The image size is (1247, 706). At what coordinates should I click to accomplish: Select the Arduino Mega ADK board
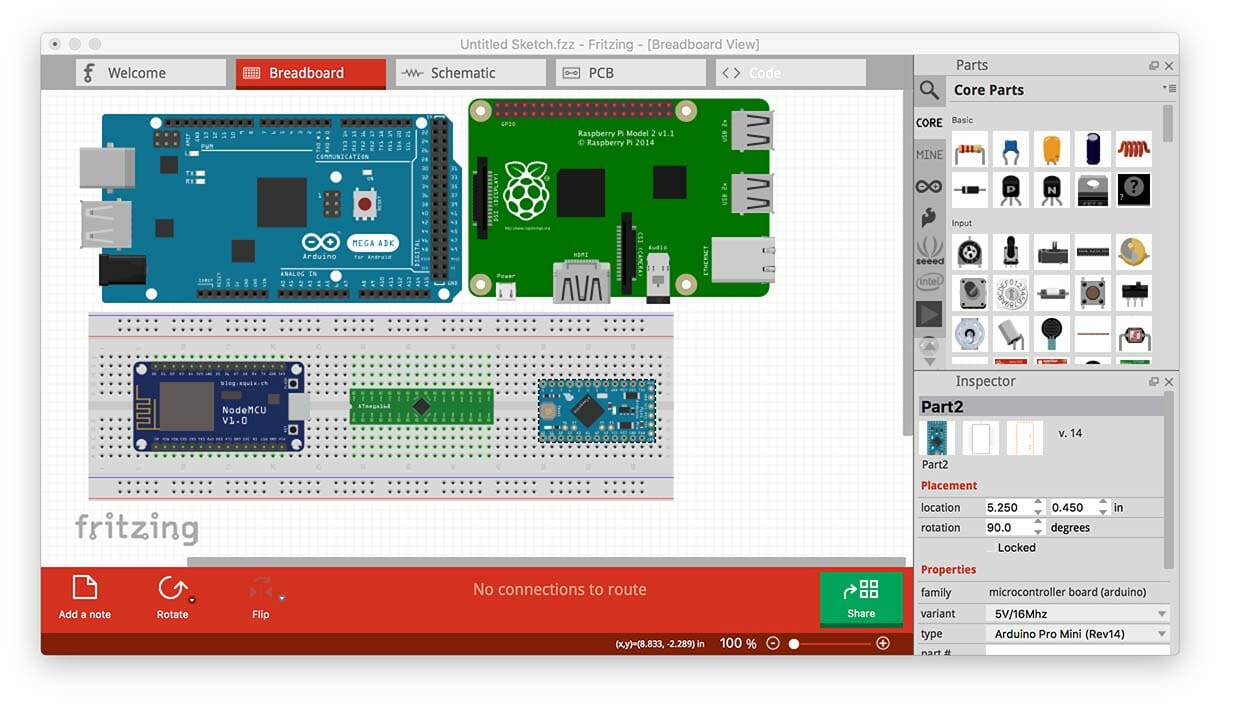(x=270, y=208)
